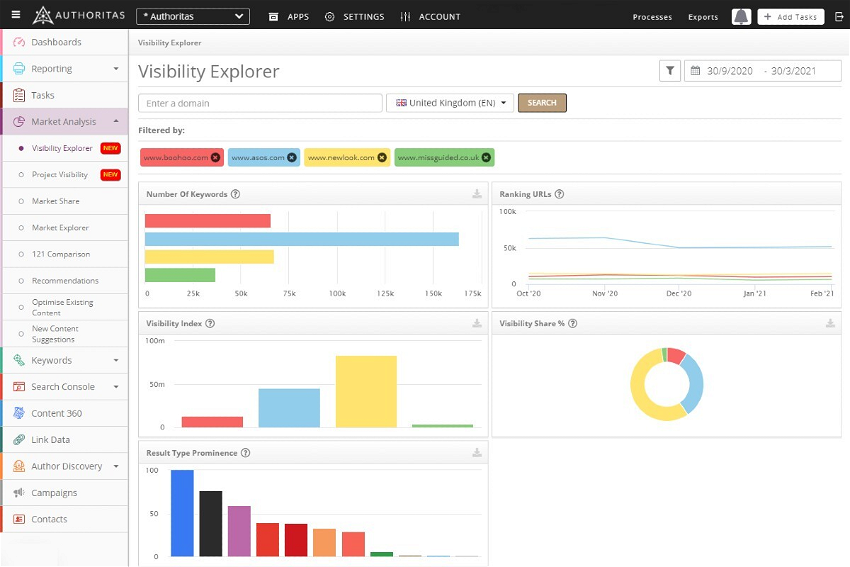Remove the www.missguided.co.uk filter tag
Image resolution: width=850 pixels, height=567 pixels.
(486, 158)
